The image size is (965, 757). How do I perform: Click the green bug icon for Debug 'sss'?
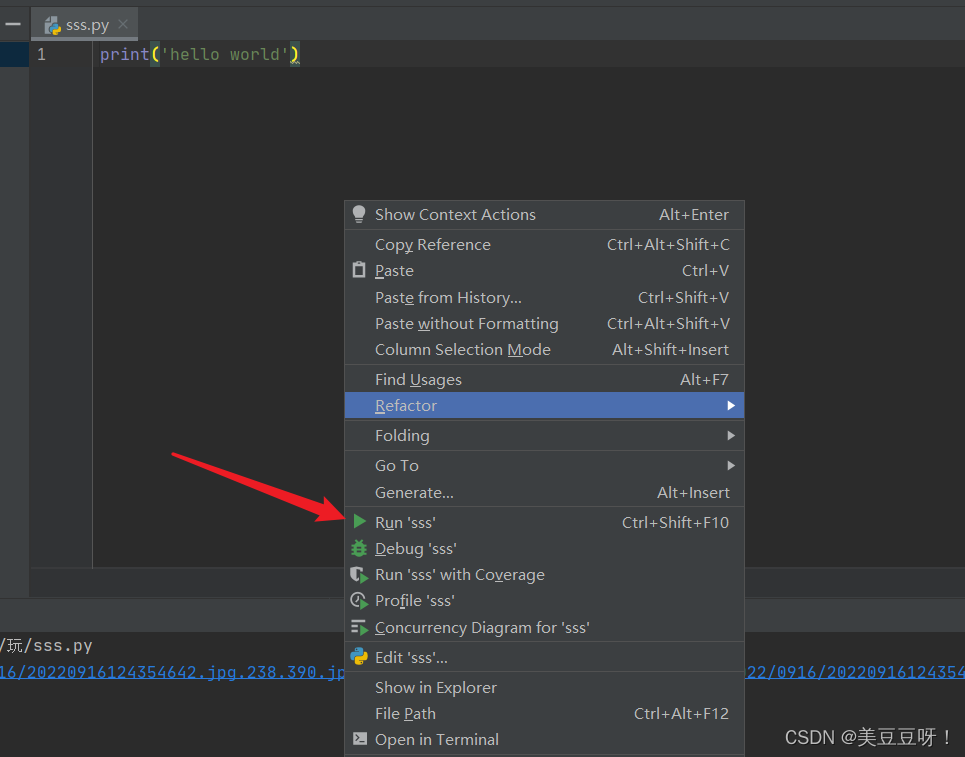click(x=359, y=548)
